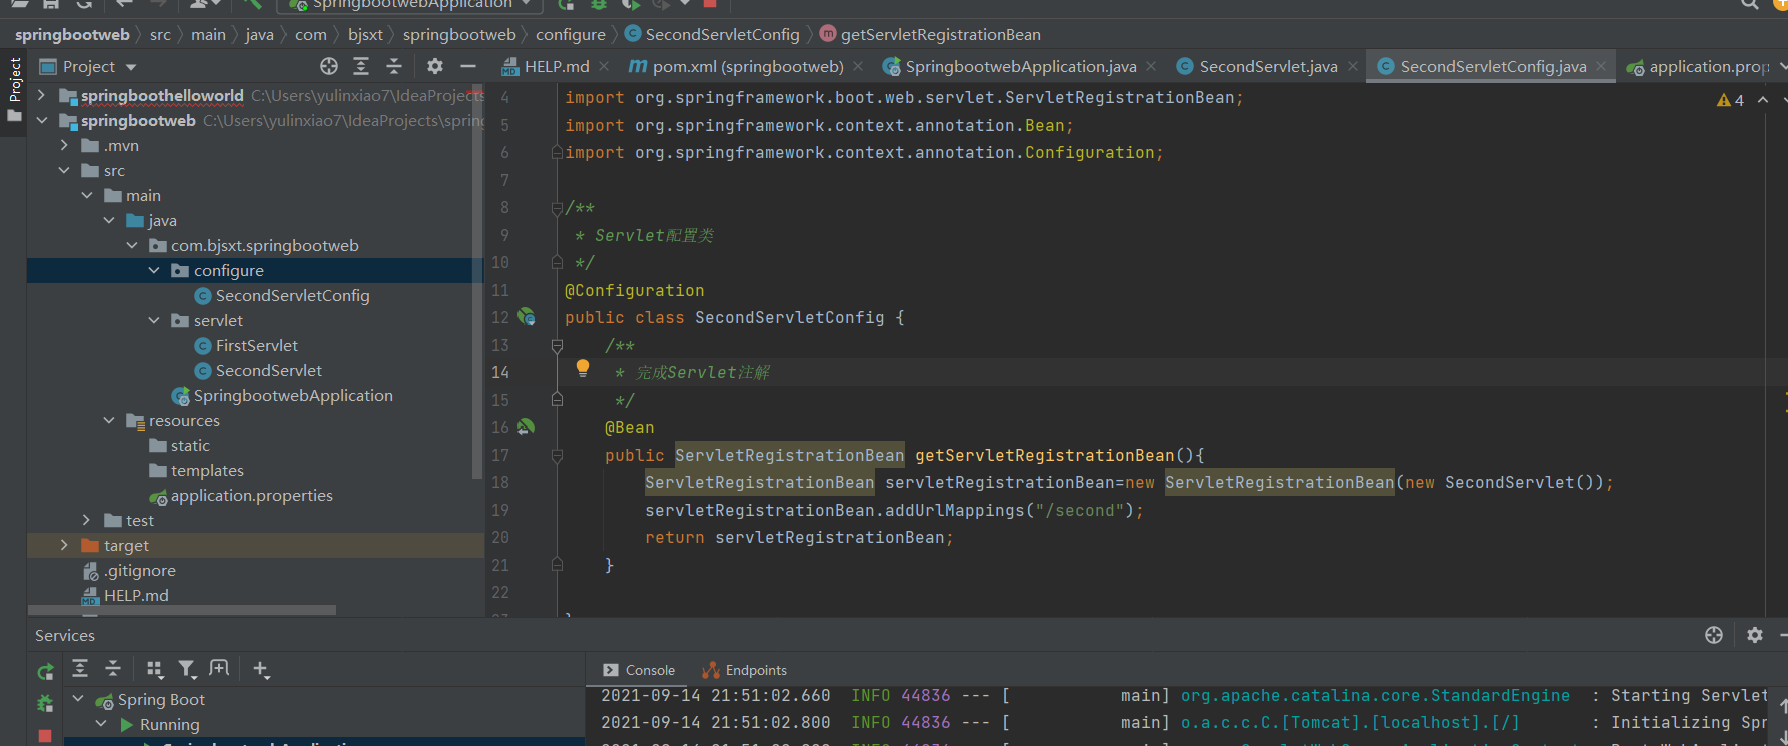This screenshot has width=1788, height=746.
Task: Collapse the servlet package
Action: 154,320
